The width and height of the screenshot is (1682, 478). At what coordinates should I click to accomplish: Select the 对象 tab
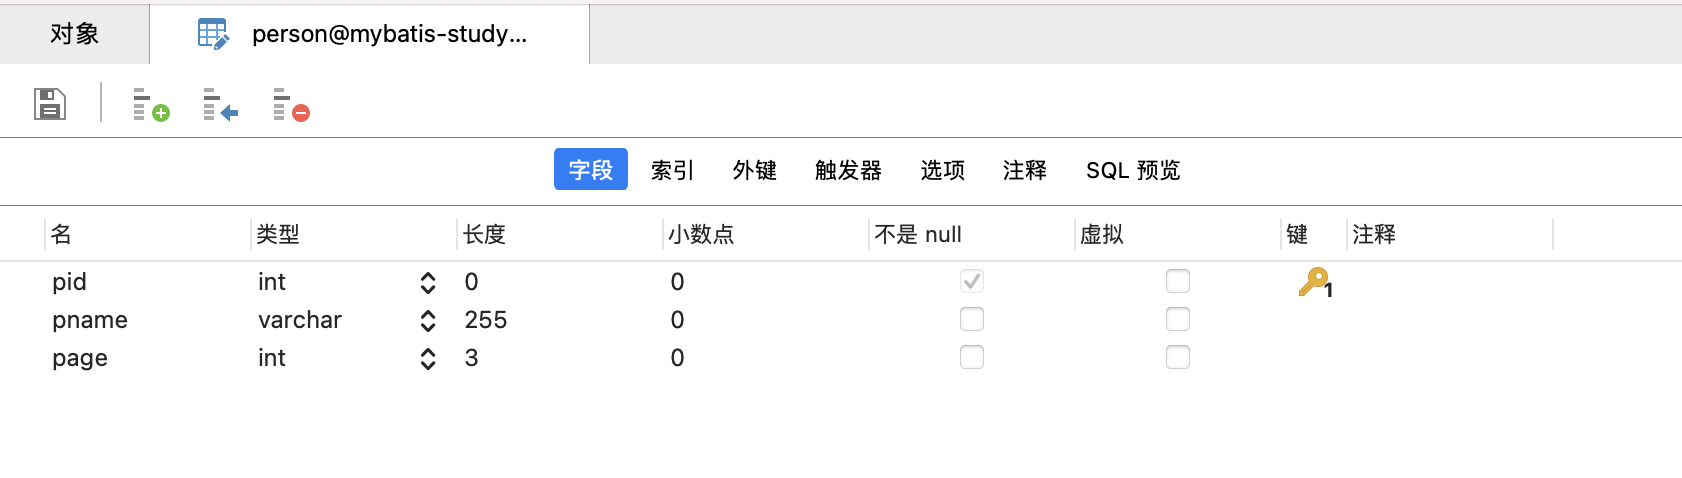pos(75,34)
